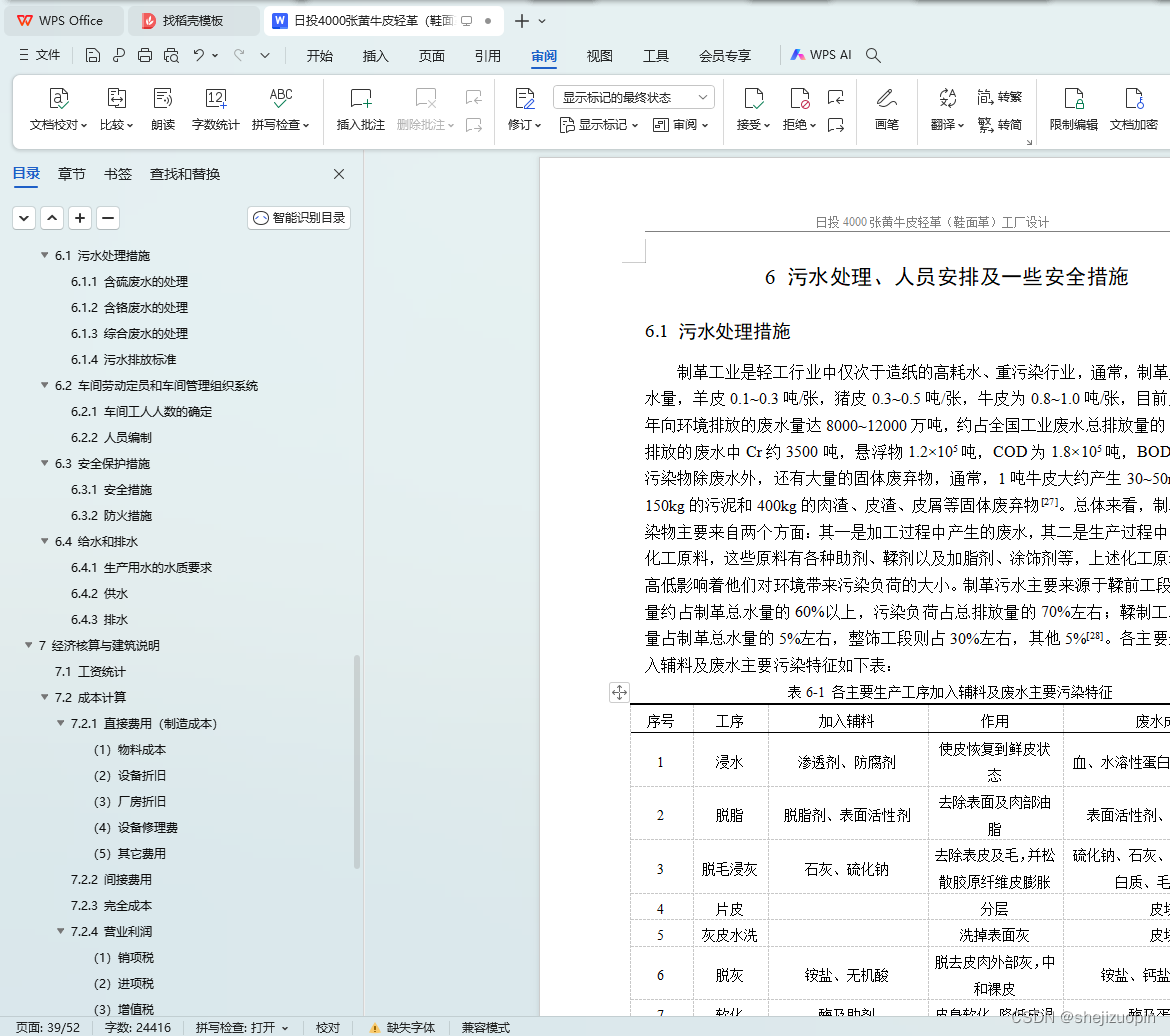This screenshot has width=1170, height=1036.
Task: Open the 视图 ribbon tab
Action: click(599, 56)
